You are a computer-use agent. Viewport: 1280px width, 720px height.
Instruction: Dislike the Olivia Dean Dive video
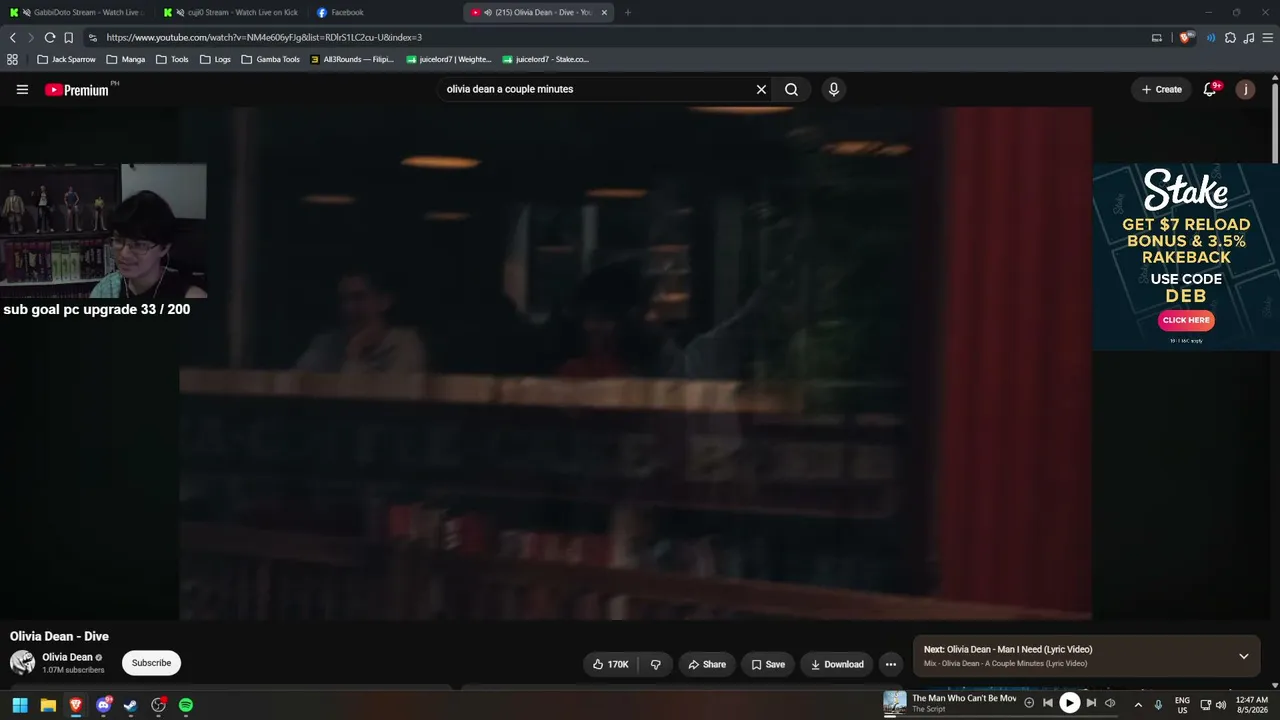pos(656,664)
